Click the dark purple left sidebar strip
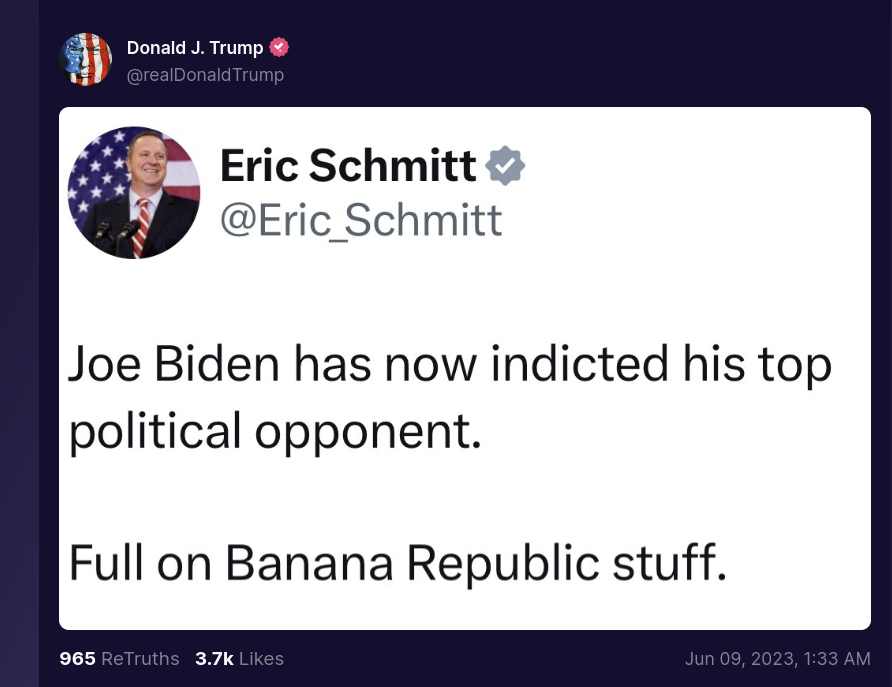 pyautogui.click(x=19, y=344)
